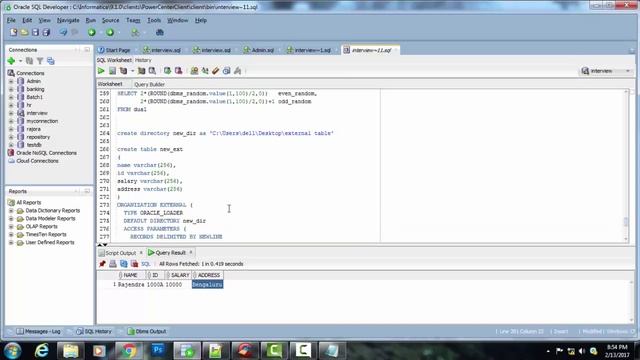The height and width of the screenshot is (360, 640).
Task: Click the green Forward navigation button
Action: (x=110, y=32)
